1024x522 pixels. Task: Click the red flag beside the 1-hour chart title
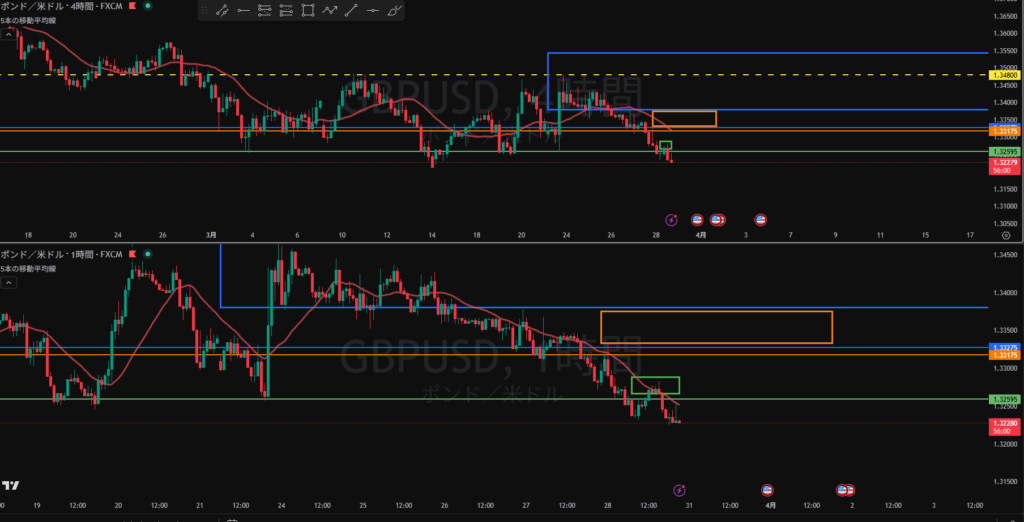(x=132, y=256)
